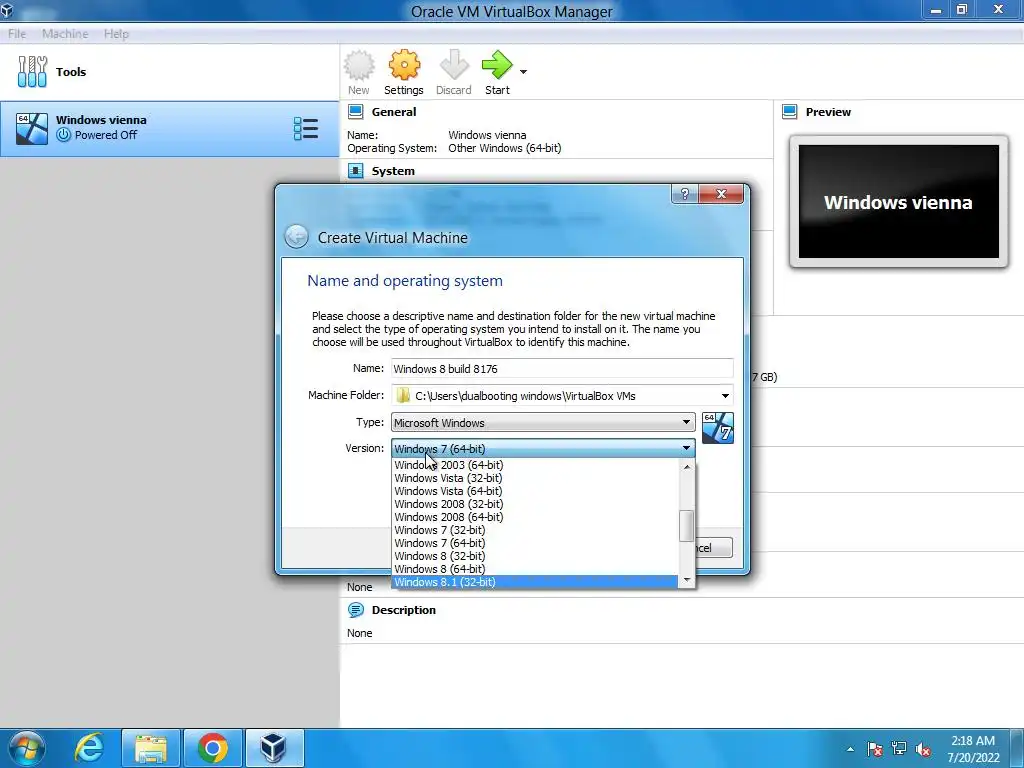Click the Preview section icon

790,112
